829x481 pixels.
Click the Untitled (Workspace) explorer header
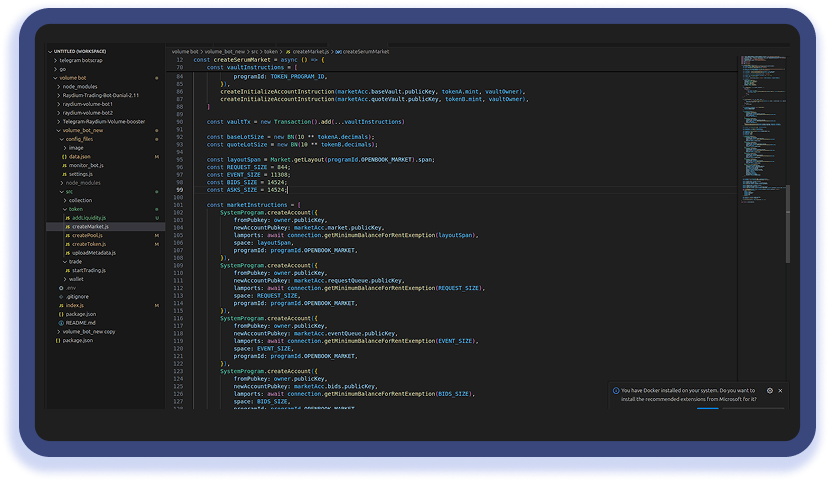coord(80,51)
